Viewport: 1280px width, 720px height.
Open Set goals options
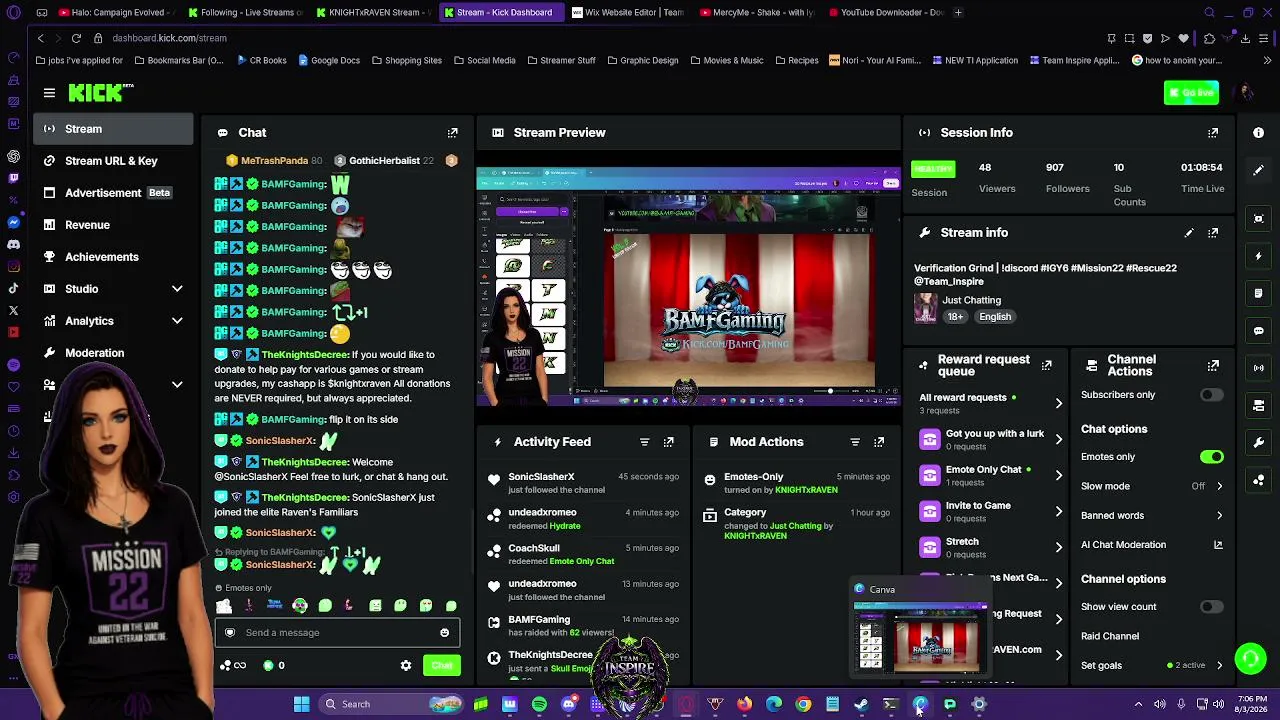1152,666
